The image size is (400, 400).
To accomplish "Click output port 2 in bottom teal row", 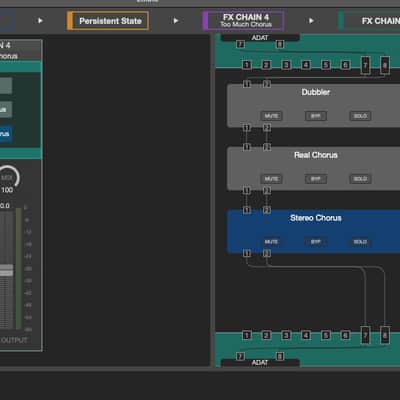I will tap(266, 335).
